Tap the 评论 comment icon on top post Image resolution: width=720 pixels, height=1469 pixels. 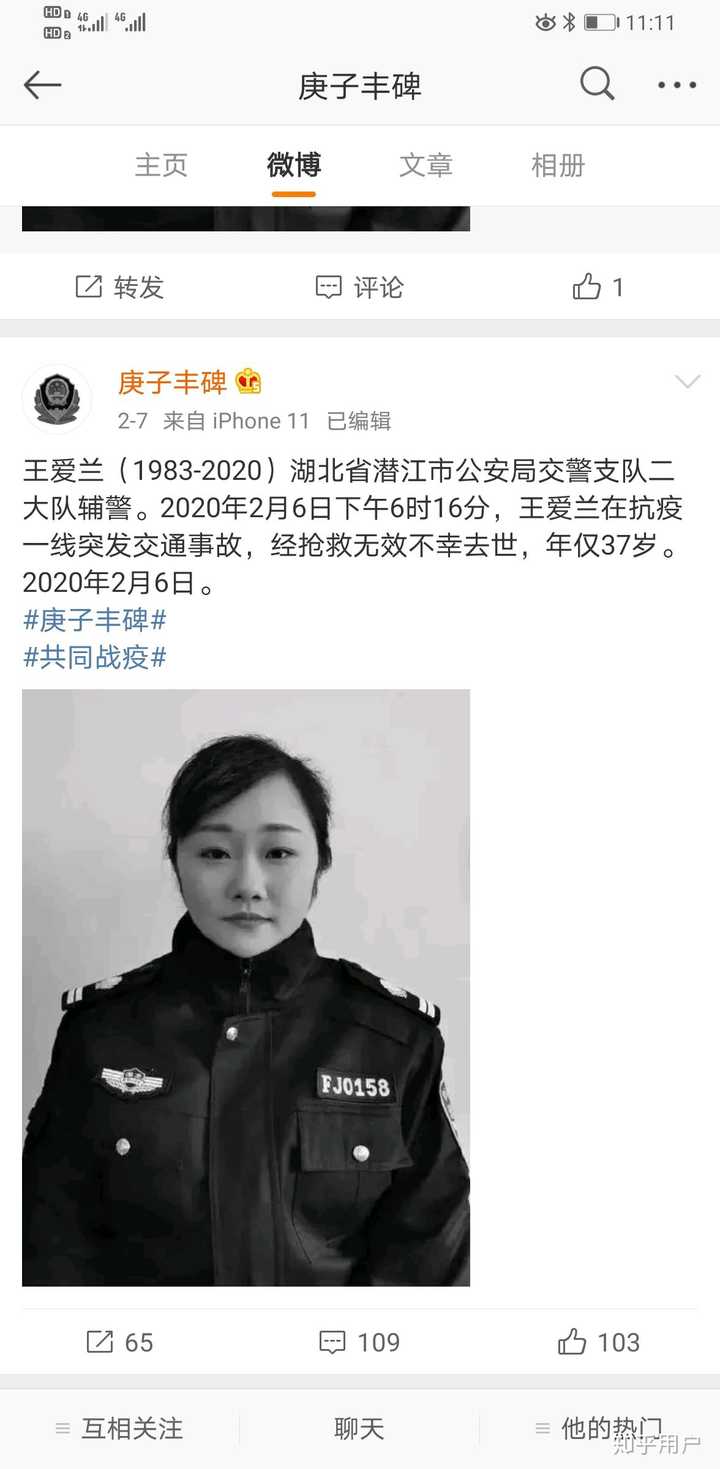(x=329, y=288)
